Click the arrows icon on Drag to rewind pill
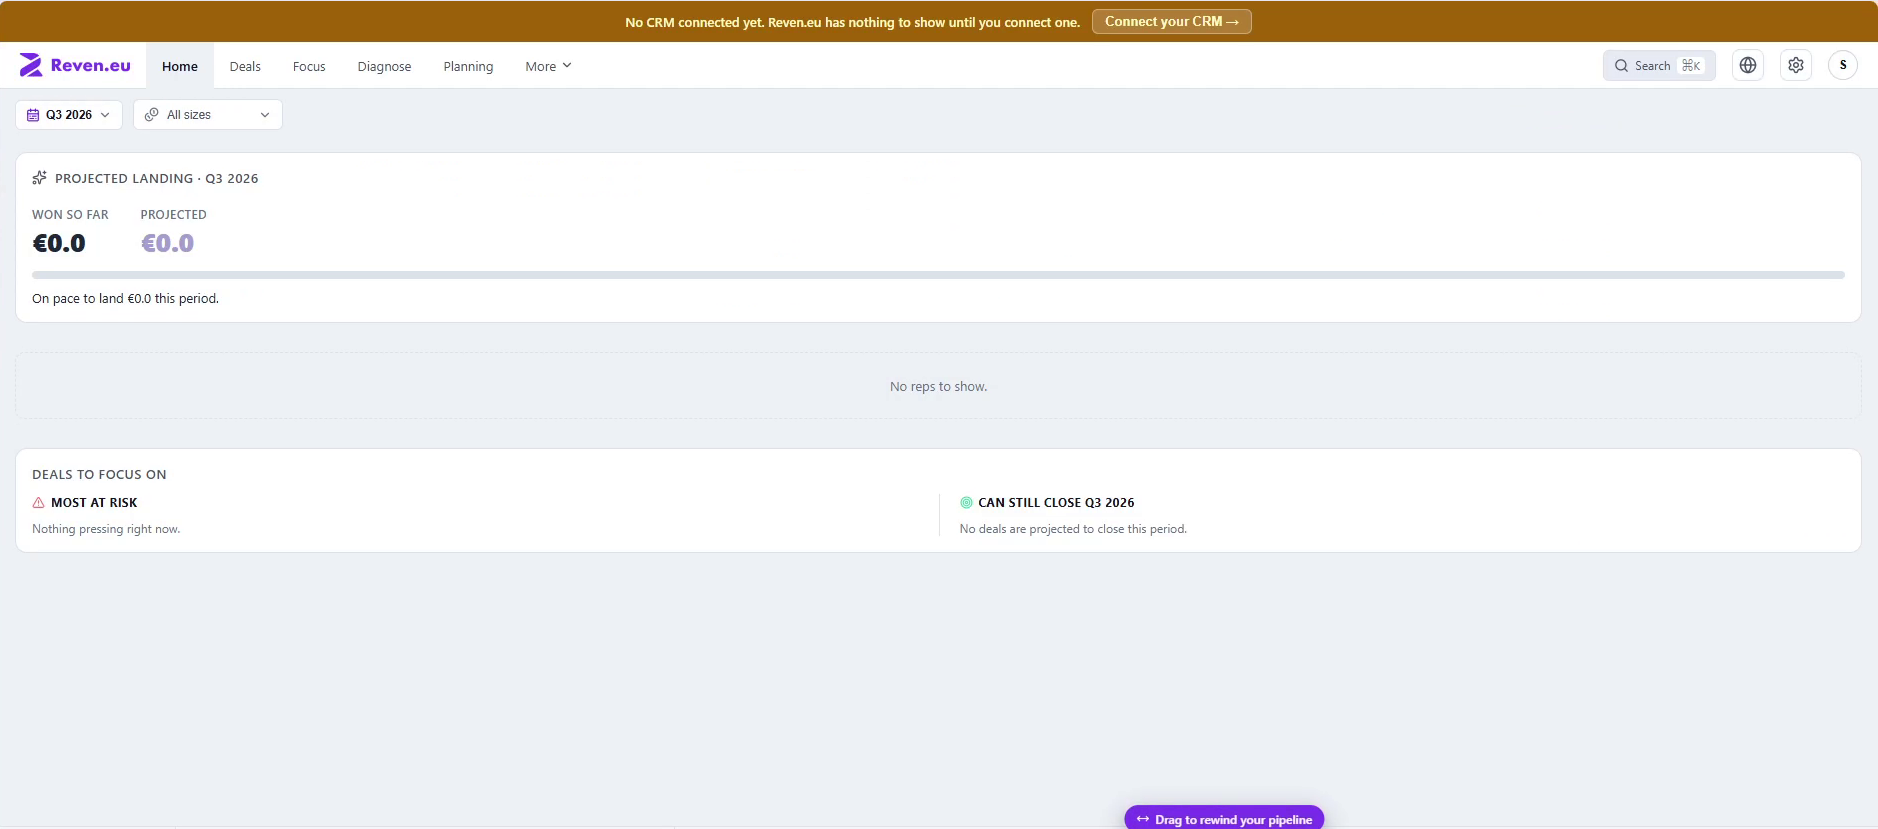 point(1143,819)
